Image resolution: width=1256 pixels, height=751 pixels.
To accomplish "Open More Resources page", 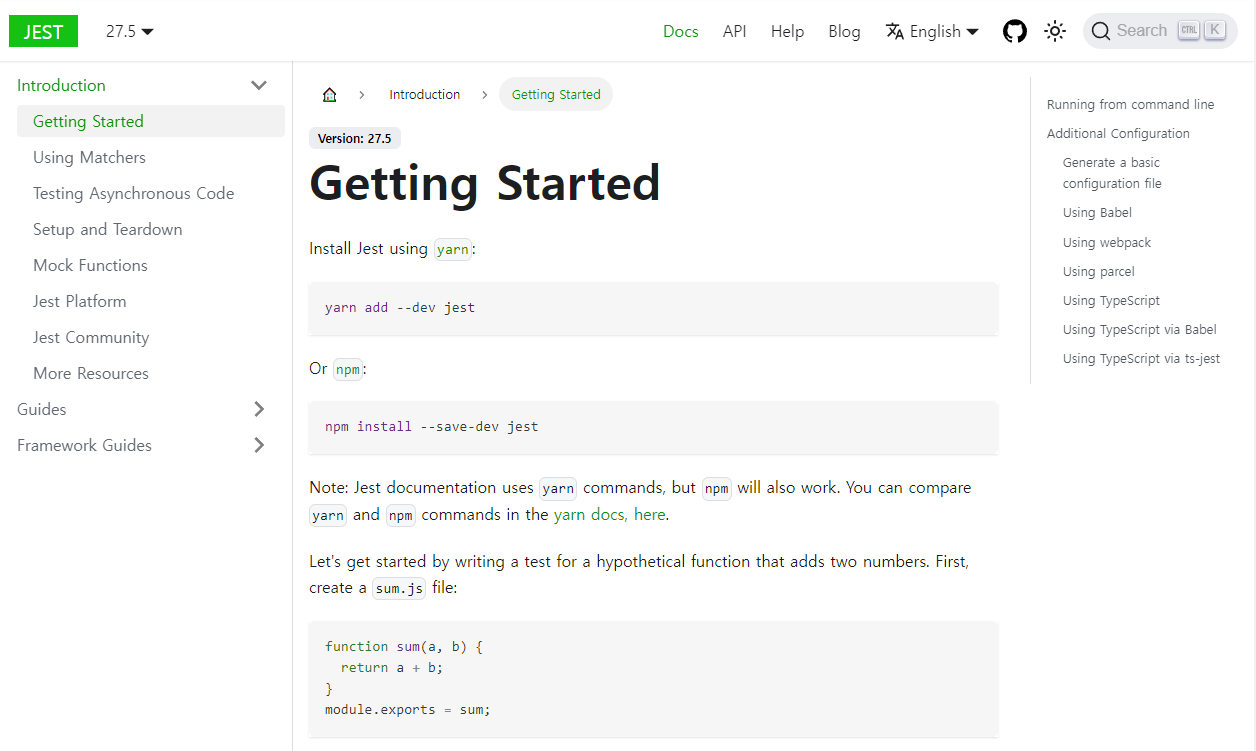I will (91, 373).
